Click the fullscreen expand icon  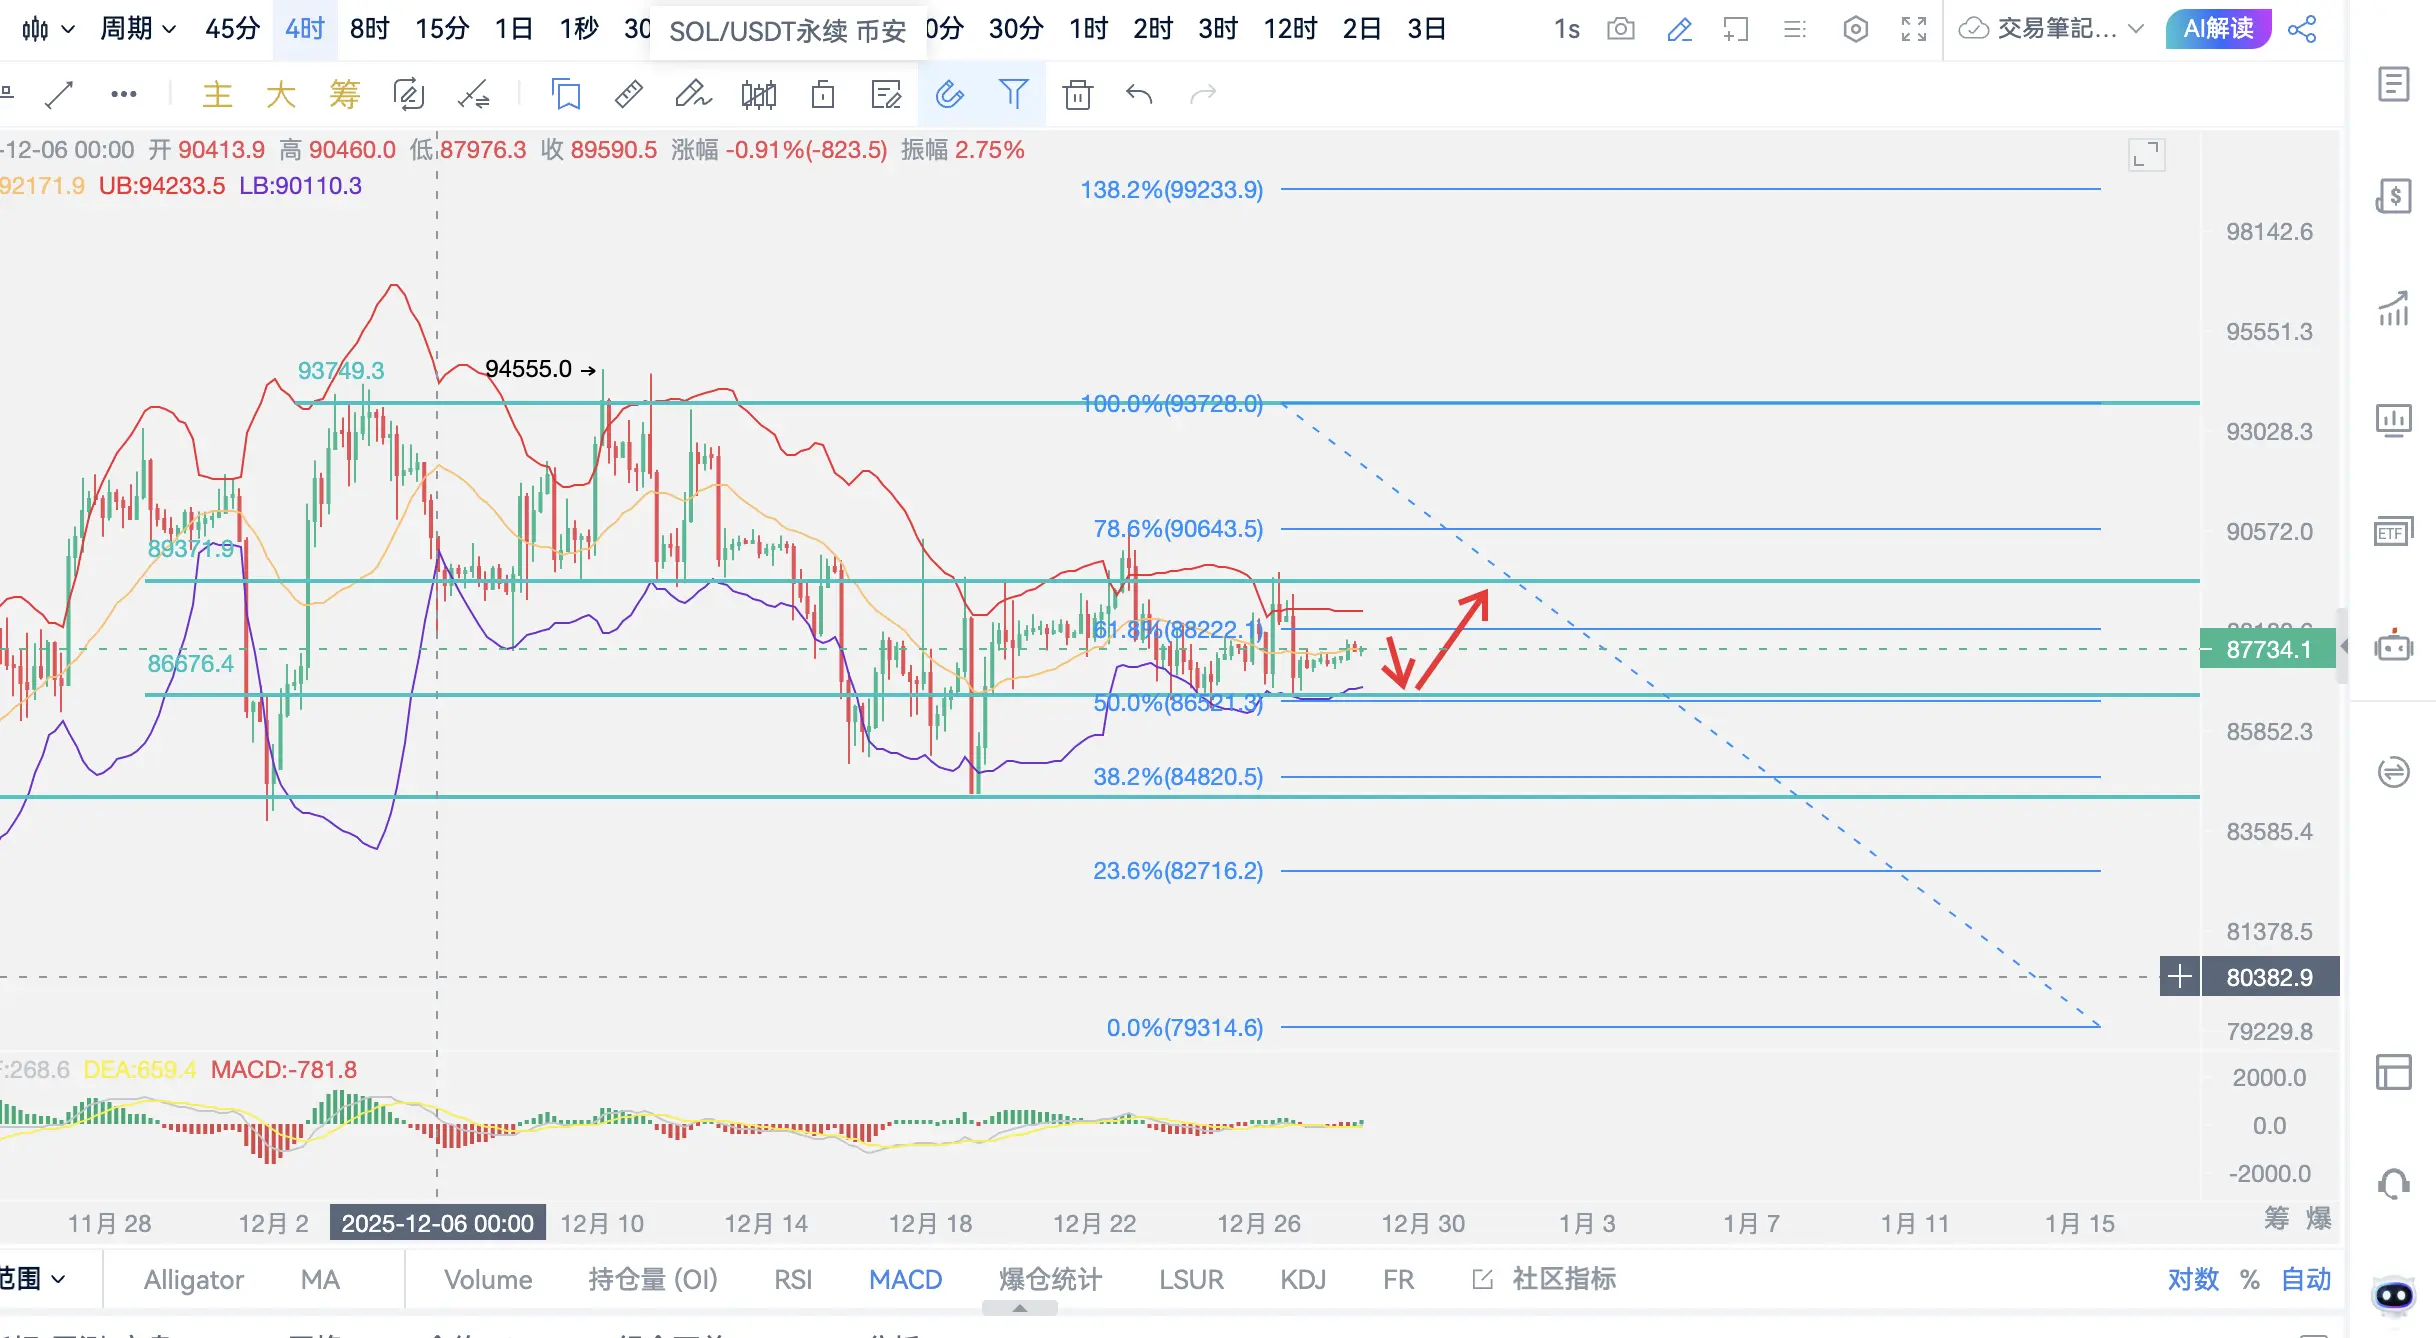pos(1913,29)
